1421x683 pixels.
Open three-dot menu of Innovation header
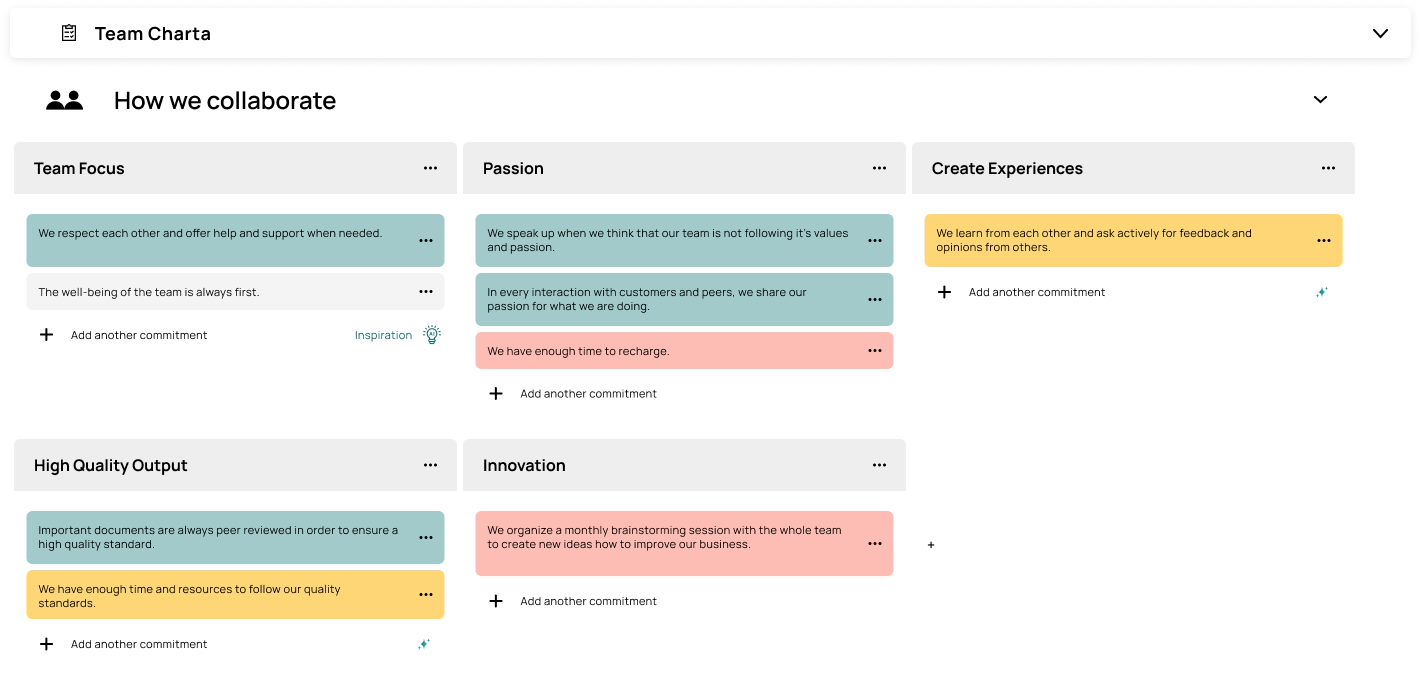879,465
